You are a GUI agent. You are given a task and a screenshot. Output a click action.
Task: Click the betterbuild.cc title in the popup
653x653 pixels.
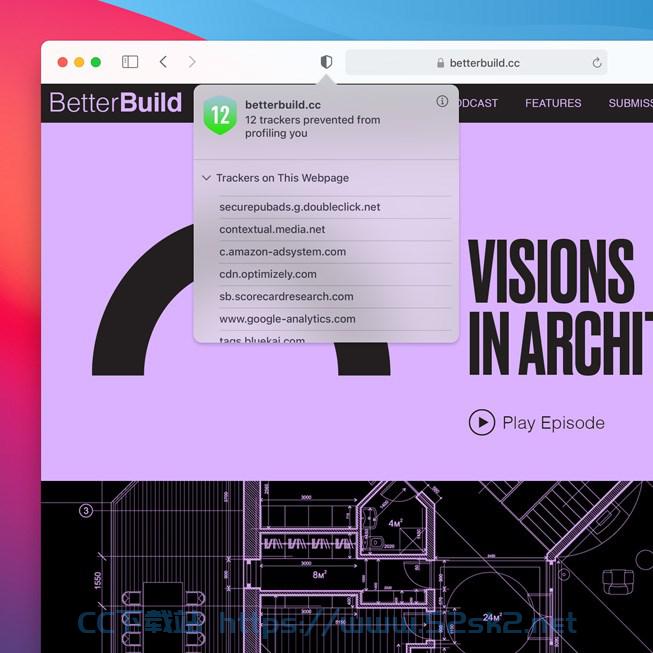[x=283, y=105]
